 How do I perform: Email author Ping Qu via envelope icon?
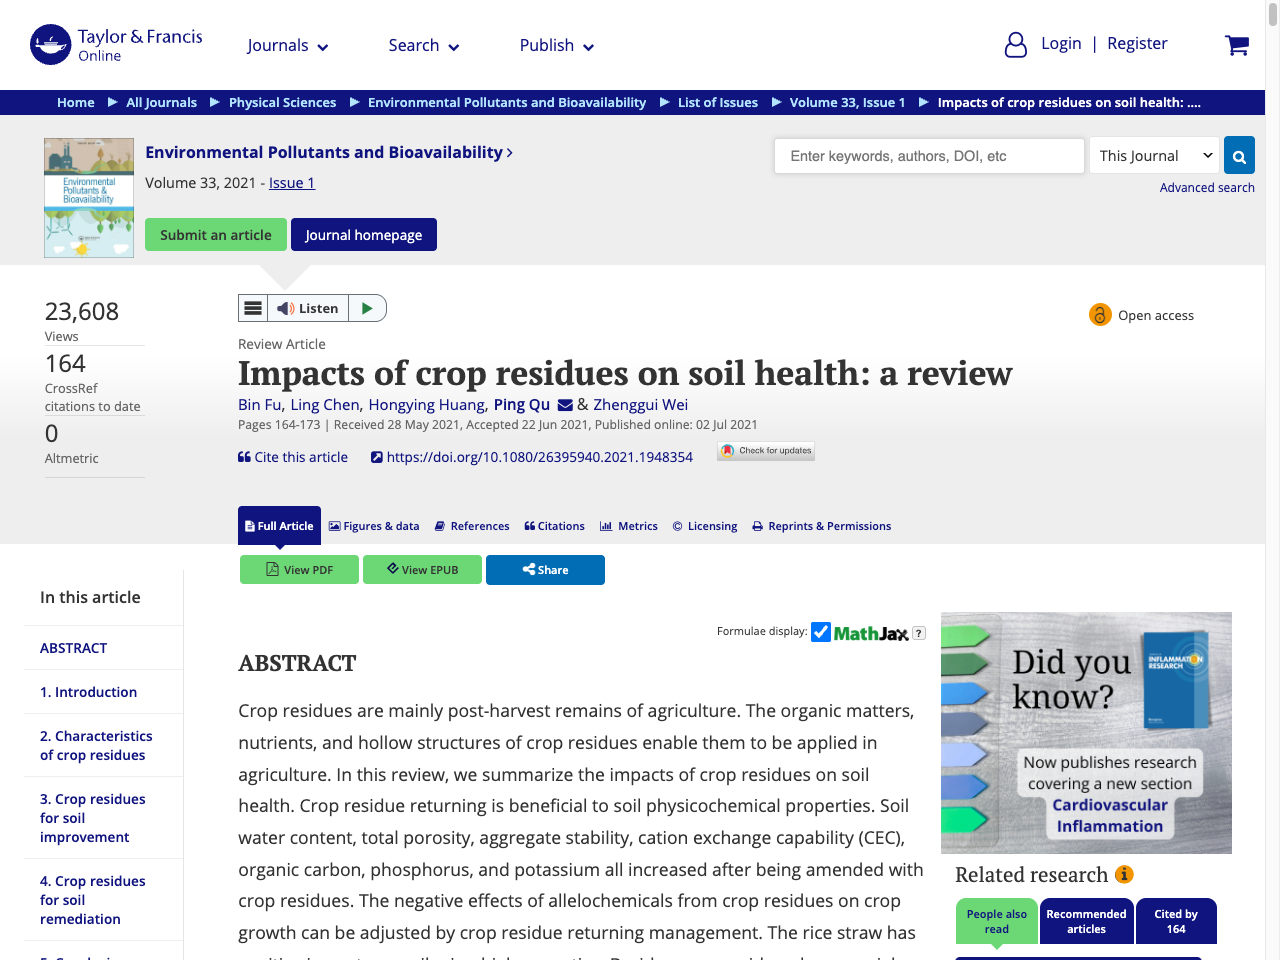click(x=566, y=405)
